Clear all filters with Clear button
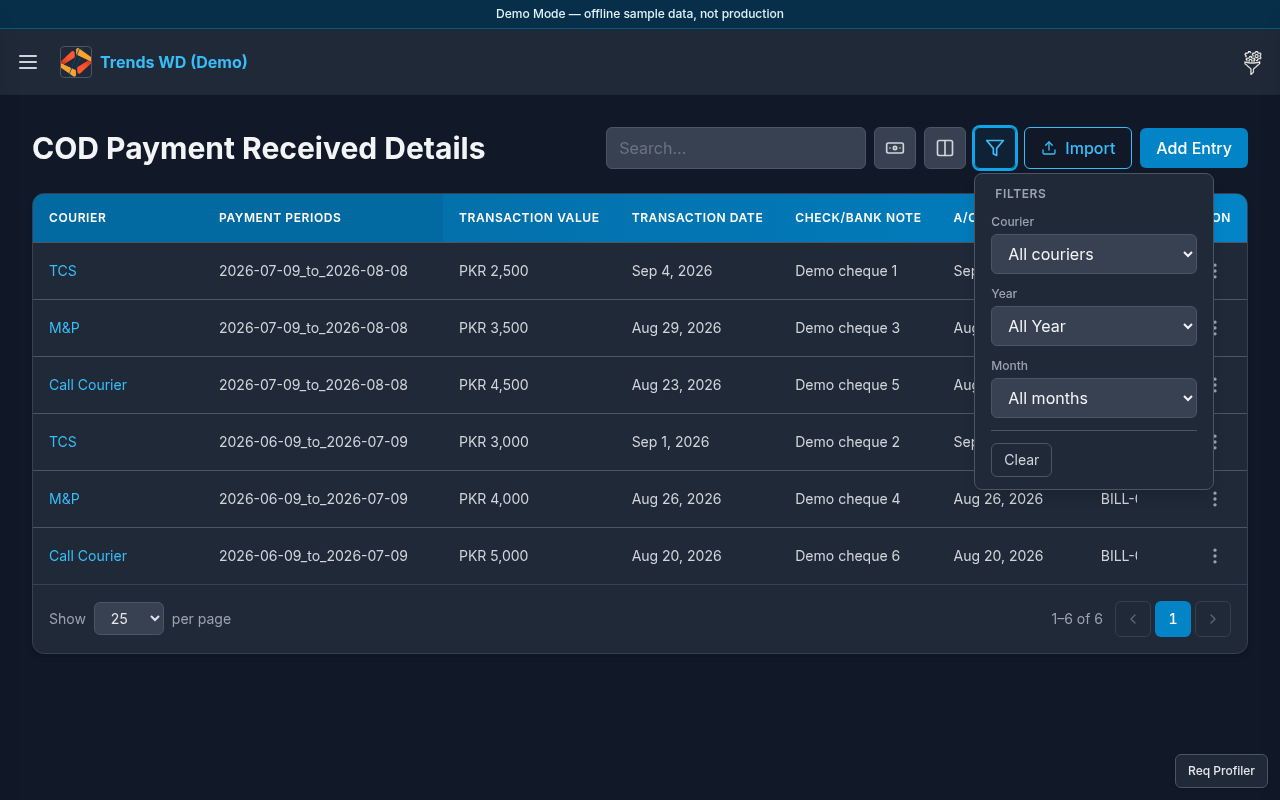 1021,460
